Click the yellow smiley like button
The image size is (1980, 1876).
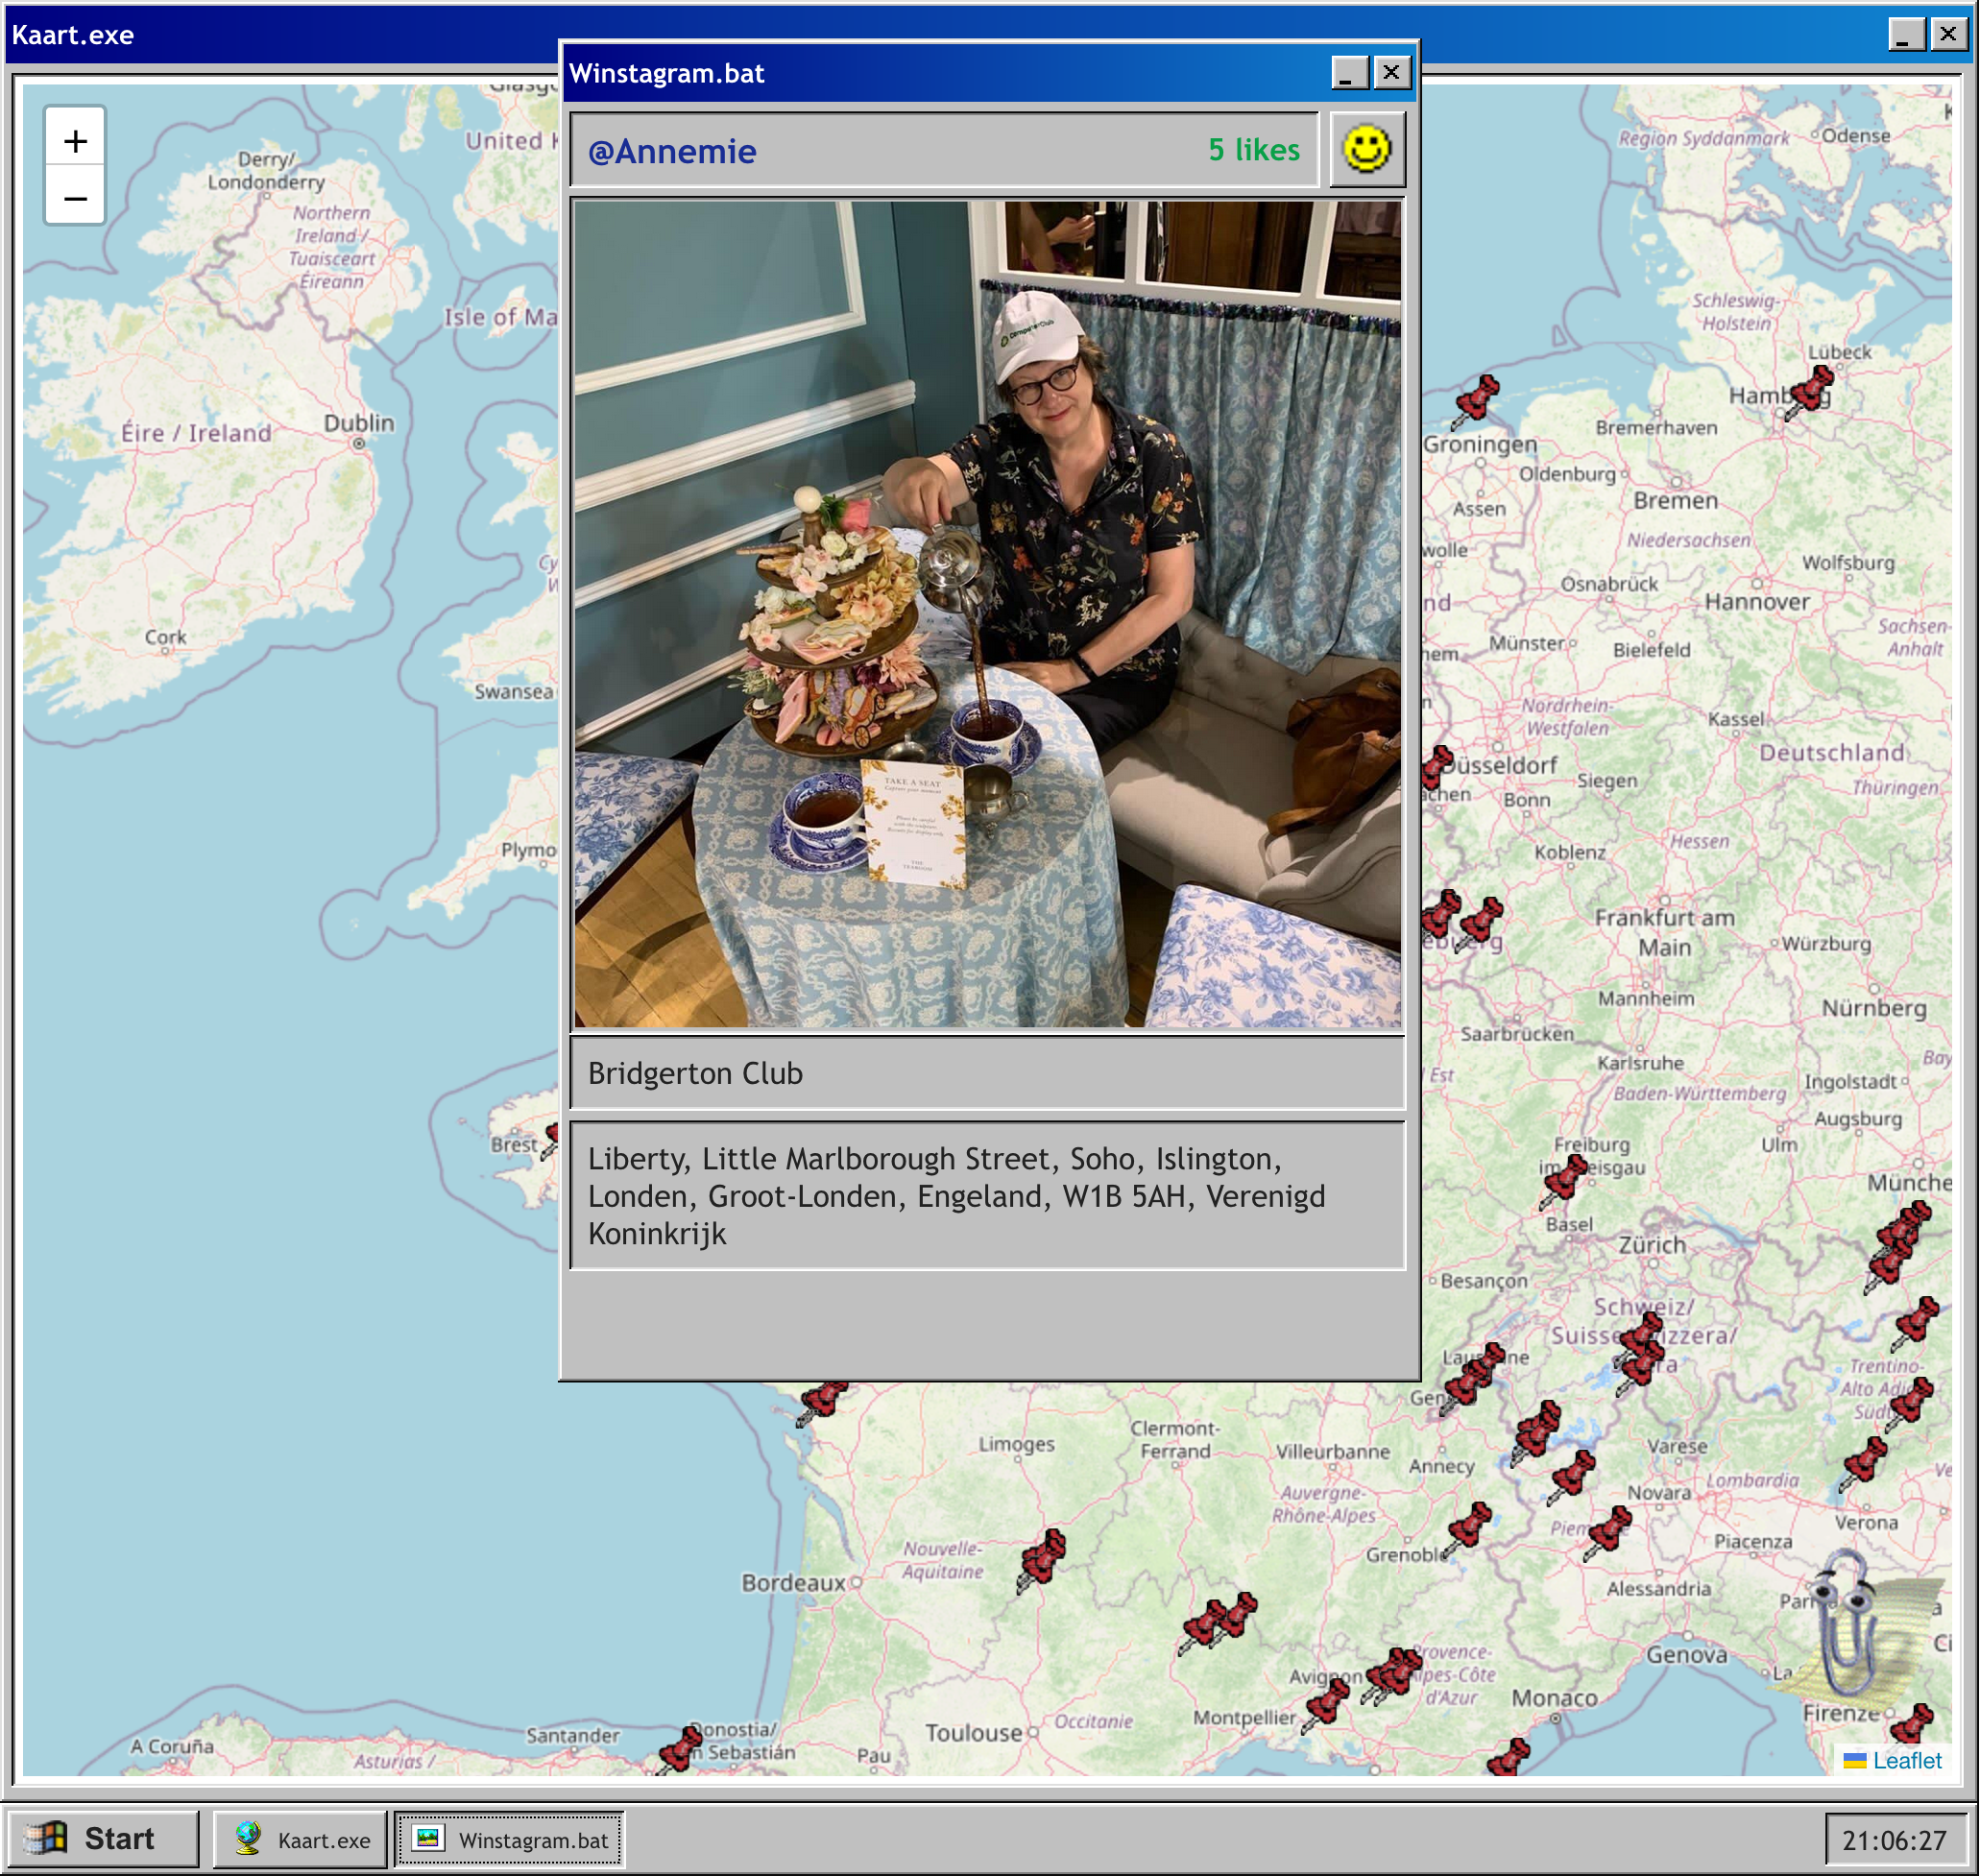[x=1366, y=150]
